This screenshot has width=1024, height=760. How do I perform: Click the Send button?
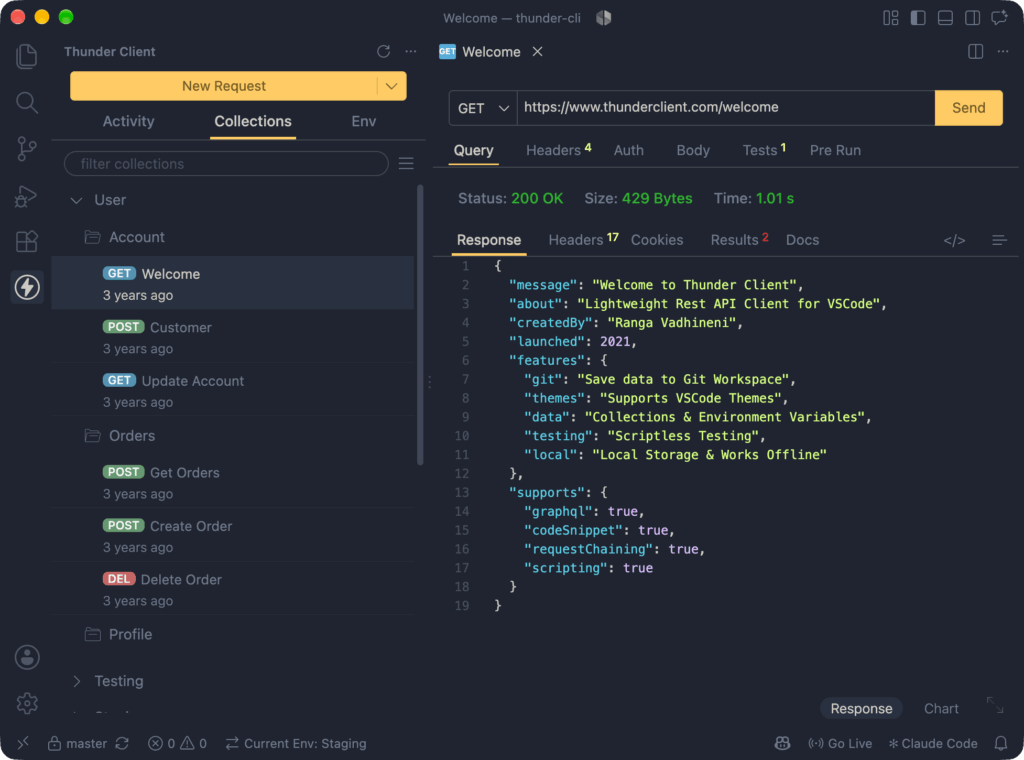coord(968,108)
